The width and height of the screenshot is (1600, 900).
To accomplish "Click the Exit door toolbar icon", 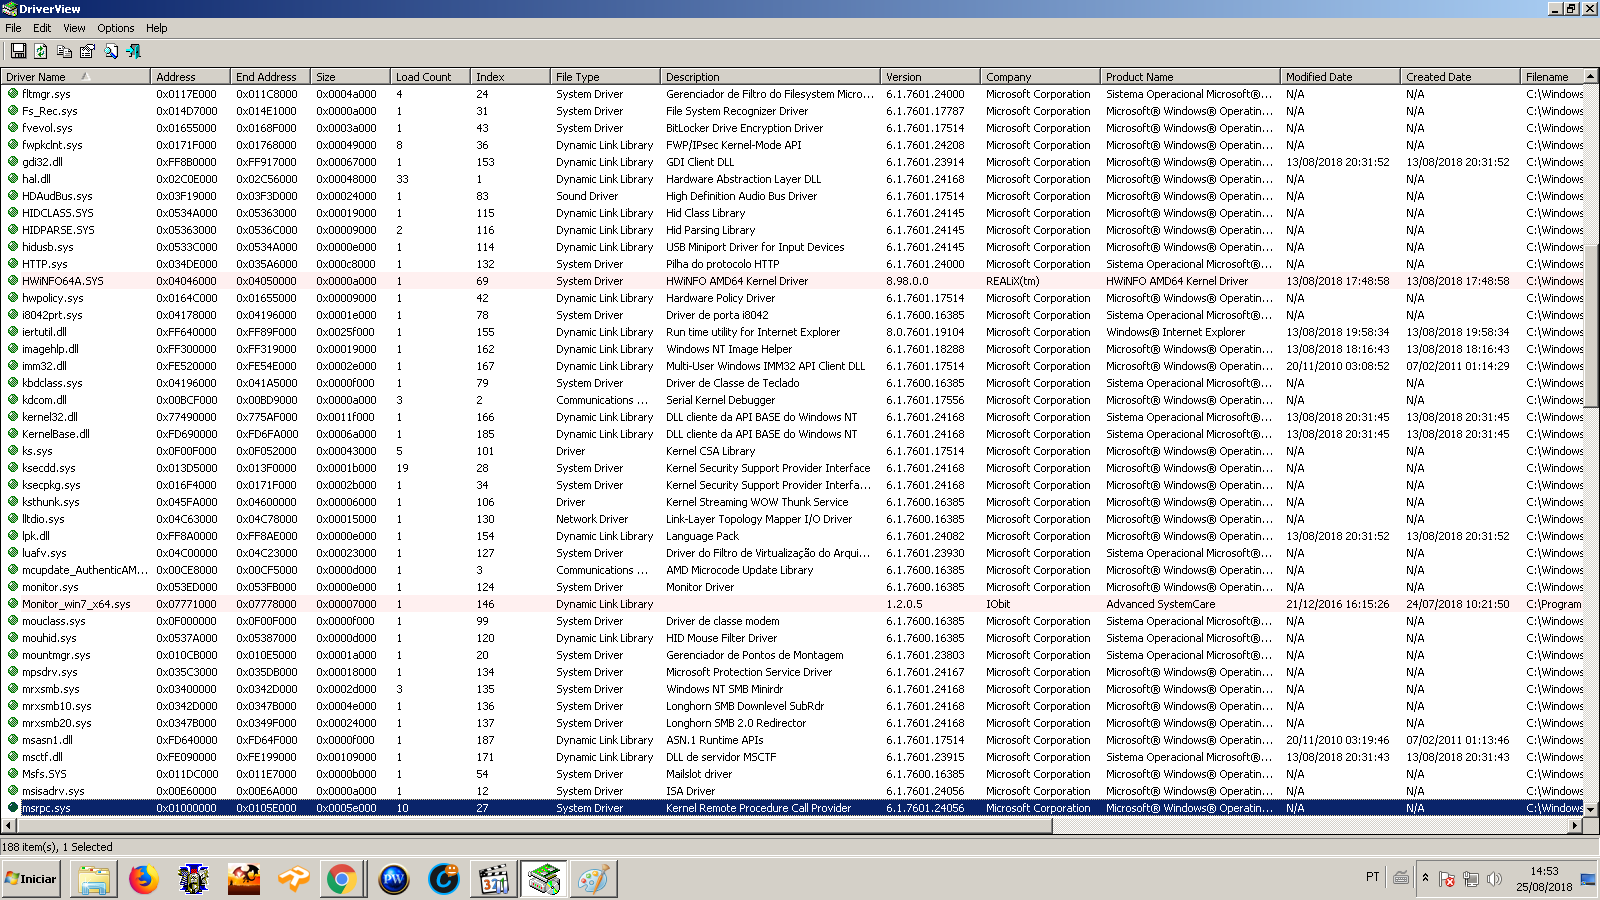I will tap(134, 51).
